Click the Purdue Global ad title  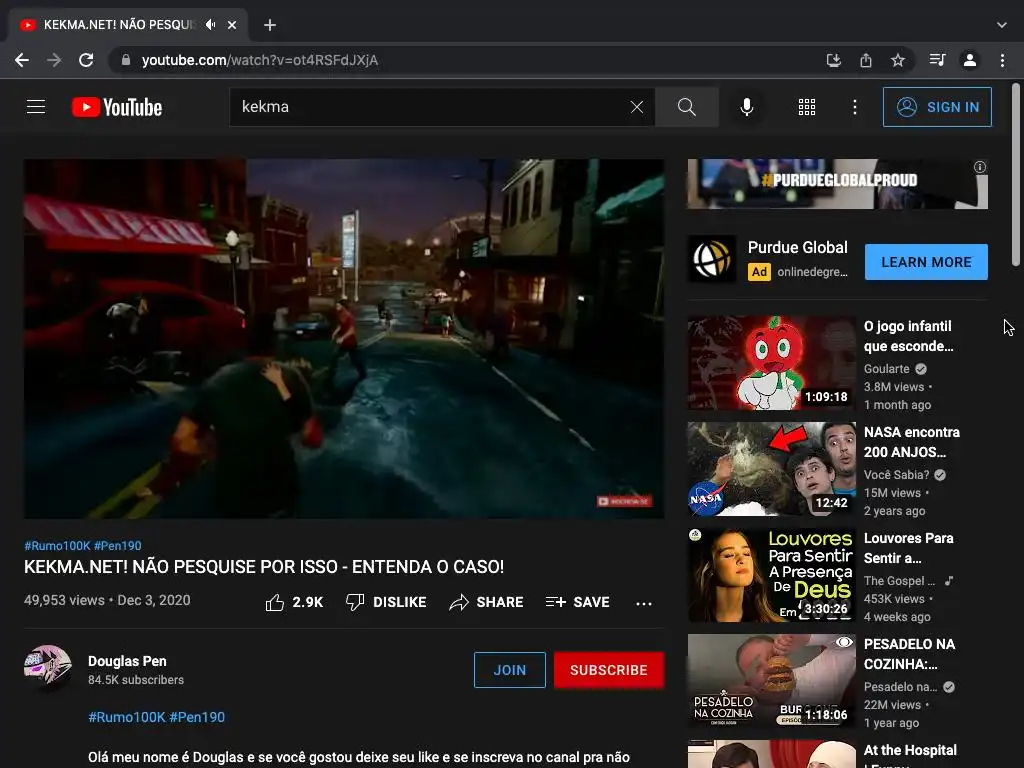click(797, 248)
